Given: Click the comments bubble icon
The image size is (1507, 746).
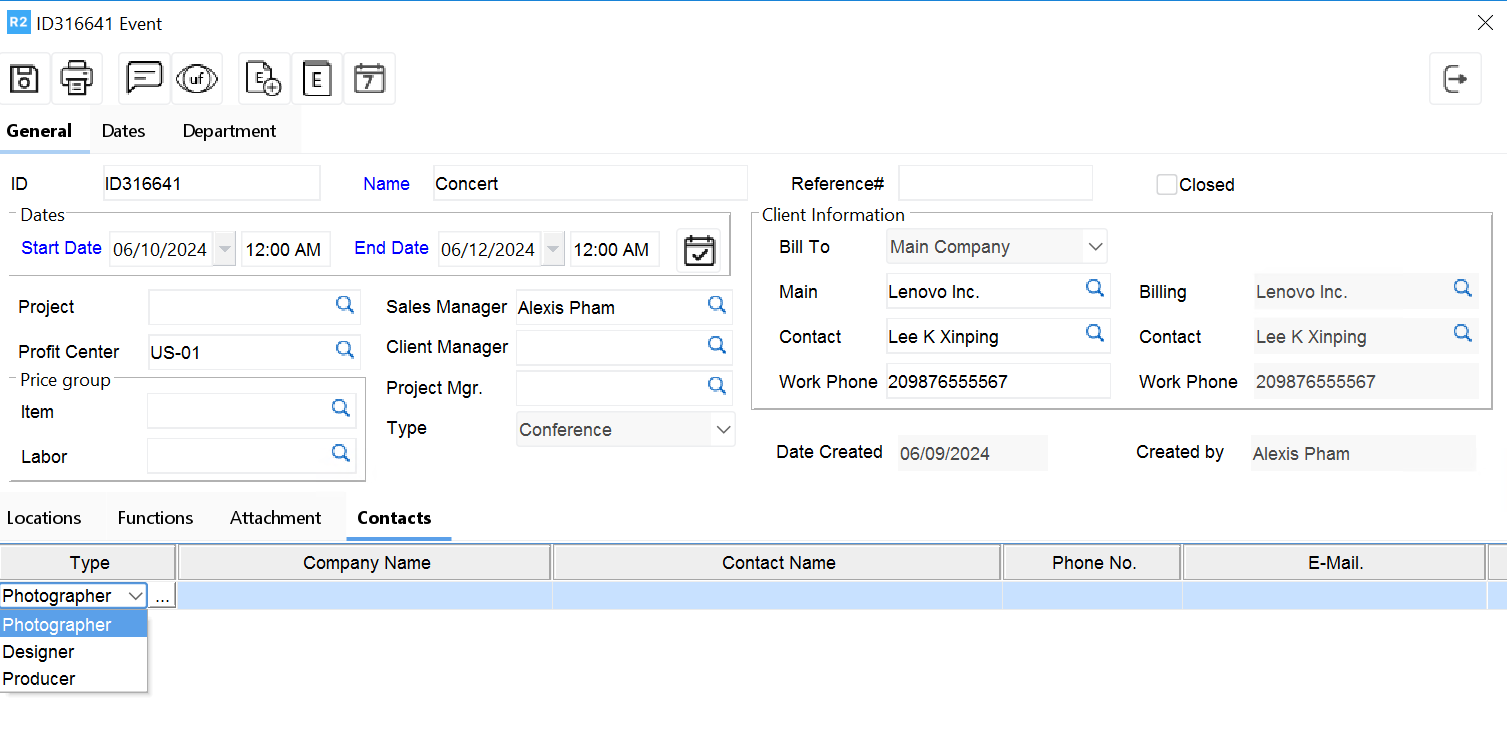Looking at the screenshot, I should (143, 78).
